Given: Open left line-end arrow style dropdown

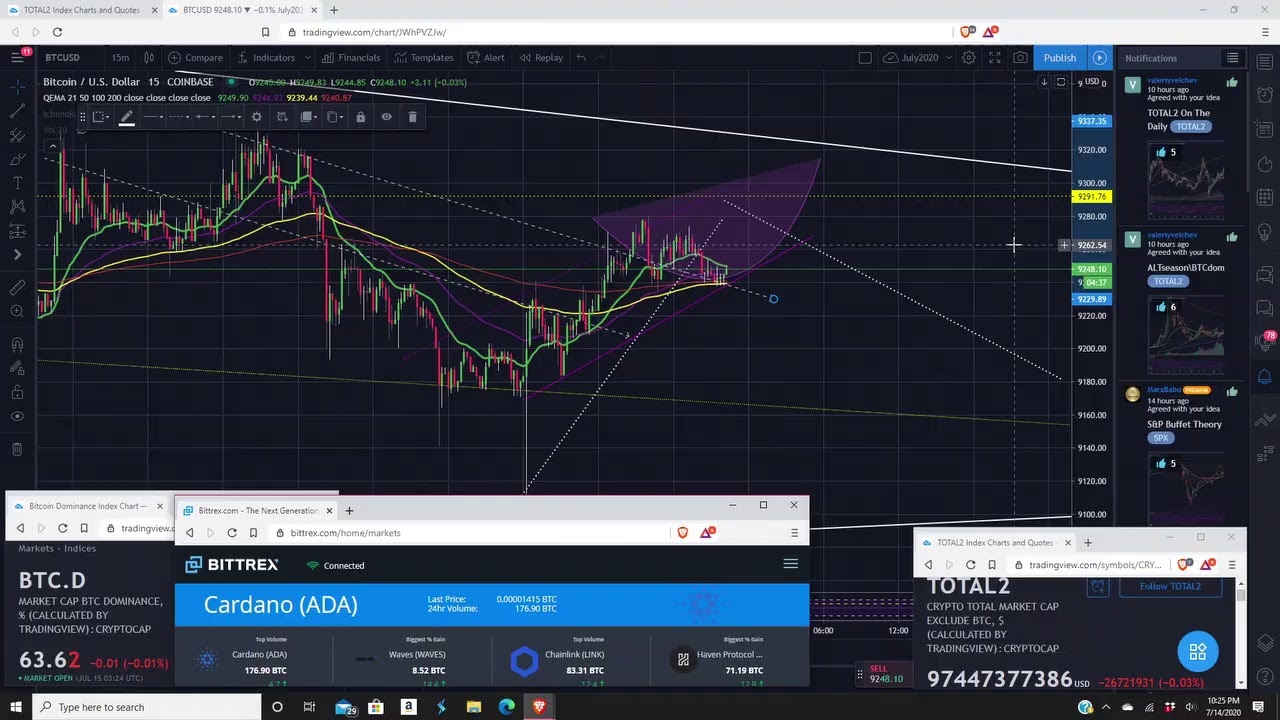Looking at the screenshot, I should click(204, 117).
